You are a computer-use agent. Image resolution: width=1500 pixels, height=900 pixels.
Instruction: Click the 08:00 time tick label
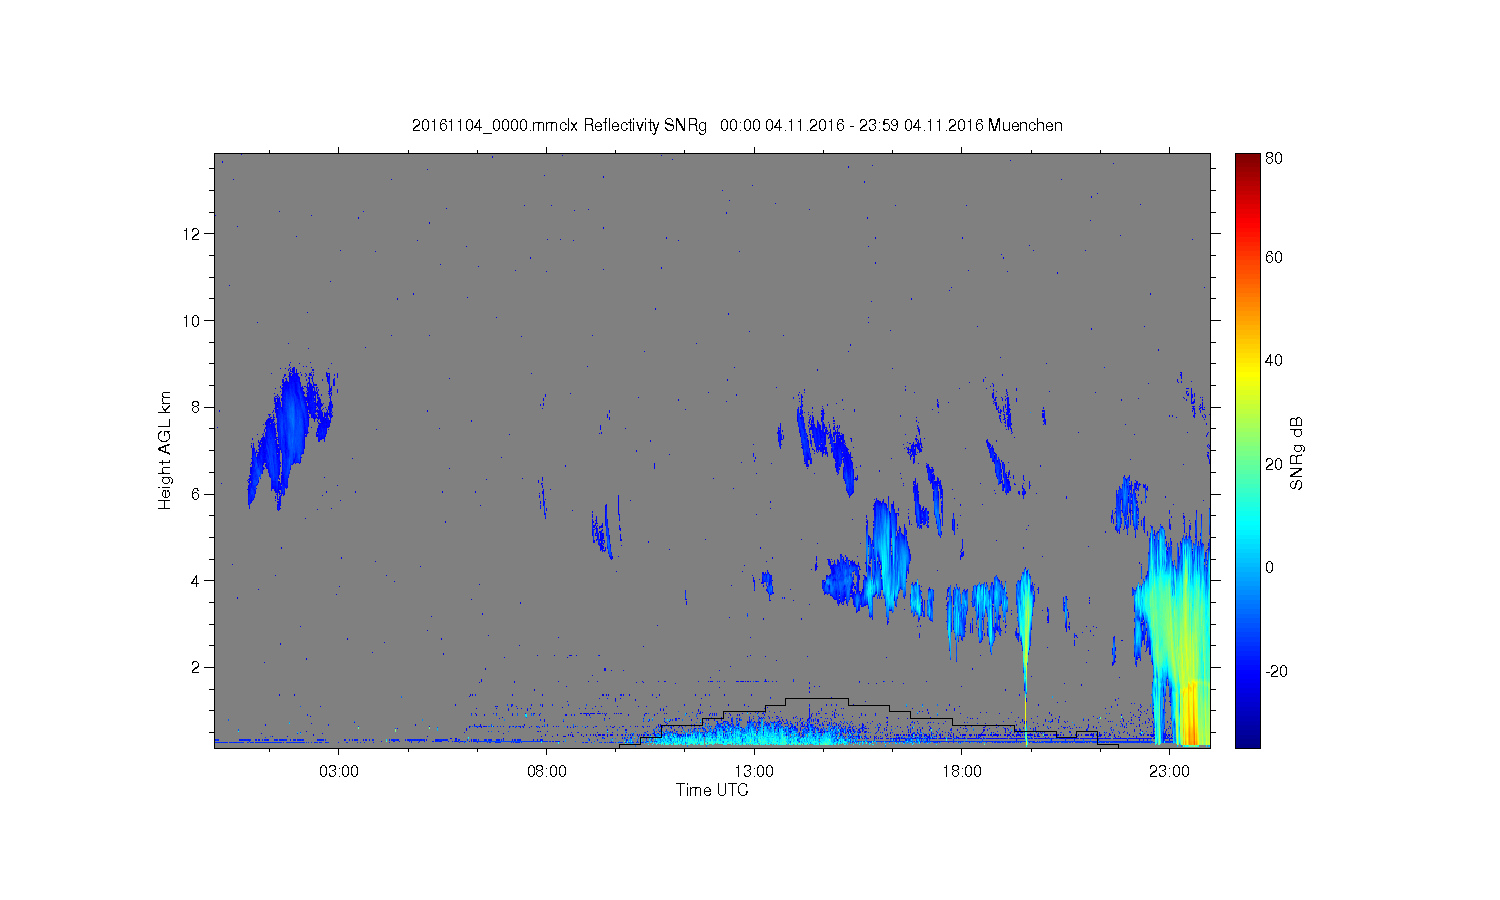tap(547, 772)
